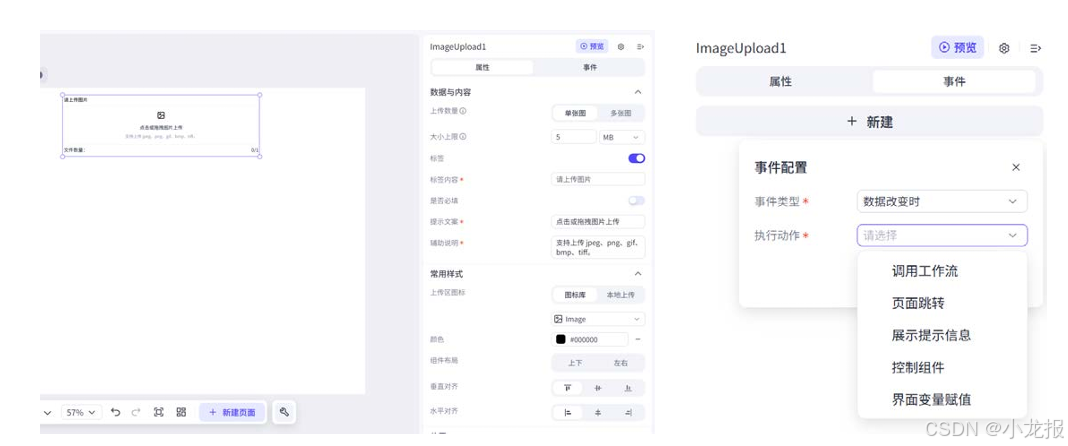Open the 57% zoom level dropdown

[82, 412]
